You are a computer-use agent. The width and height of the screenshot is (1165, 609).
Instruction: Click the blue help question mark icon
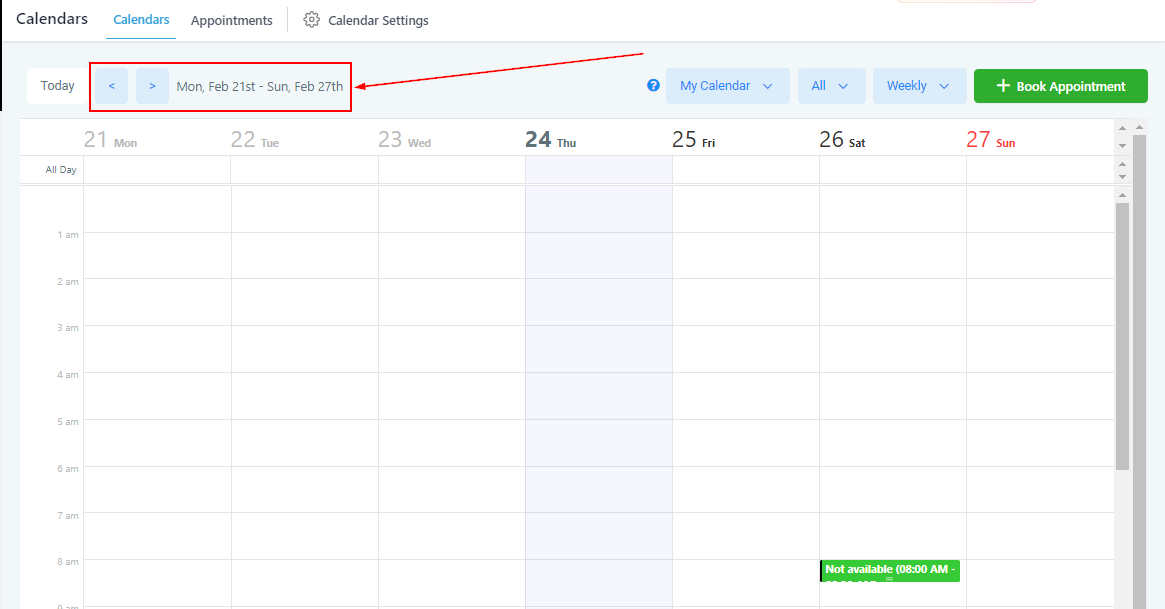click(x=653, y=86)
